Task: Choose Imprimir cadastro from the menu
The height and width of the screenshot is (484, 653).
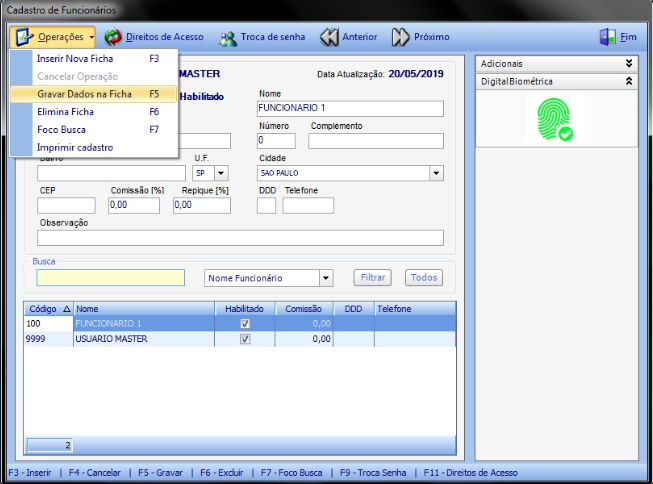Action: click(x=94, y=147)
